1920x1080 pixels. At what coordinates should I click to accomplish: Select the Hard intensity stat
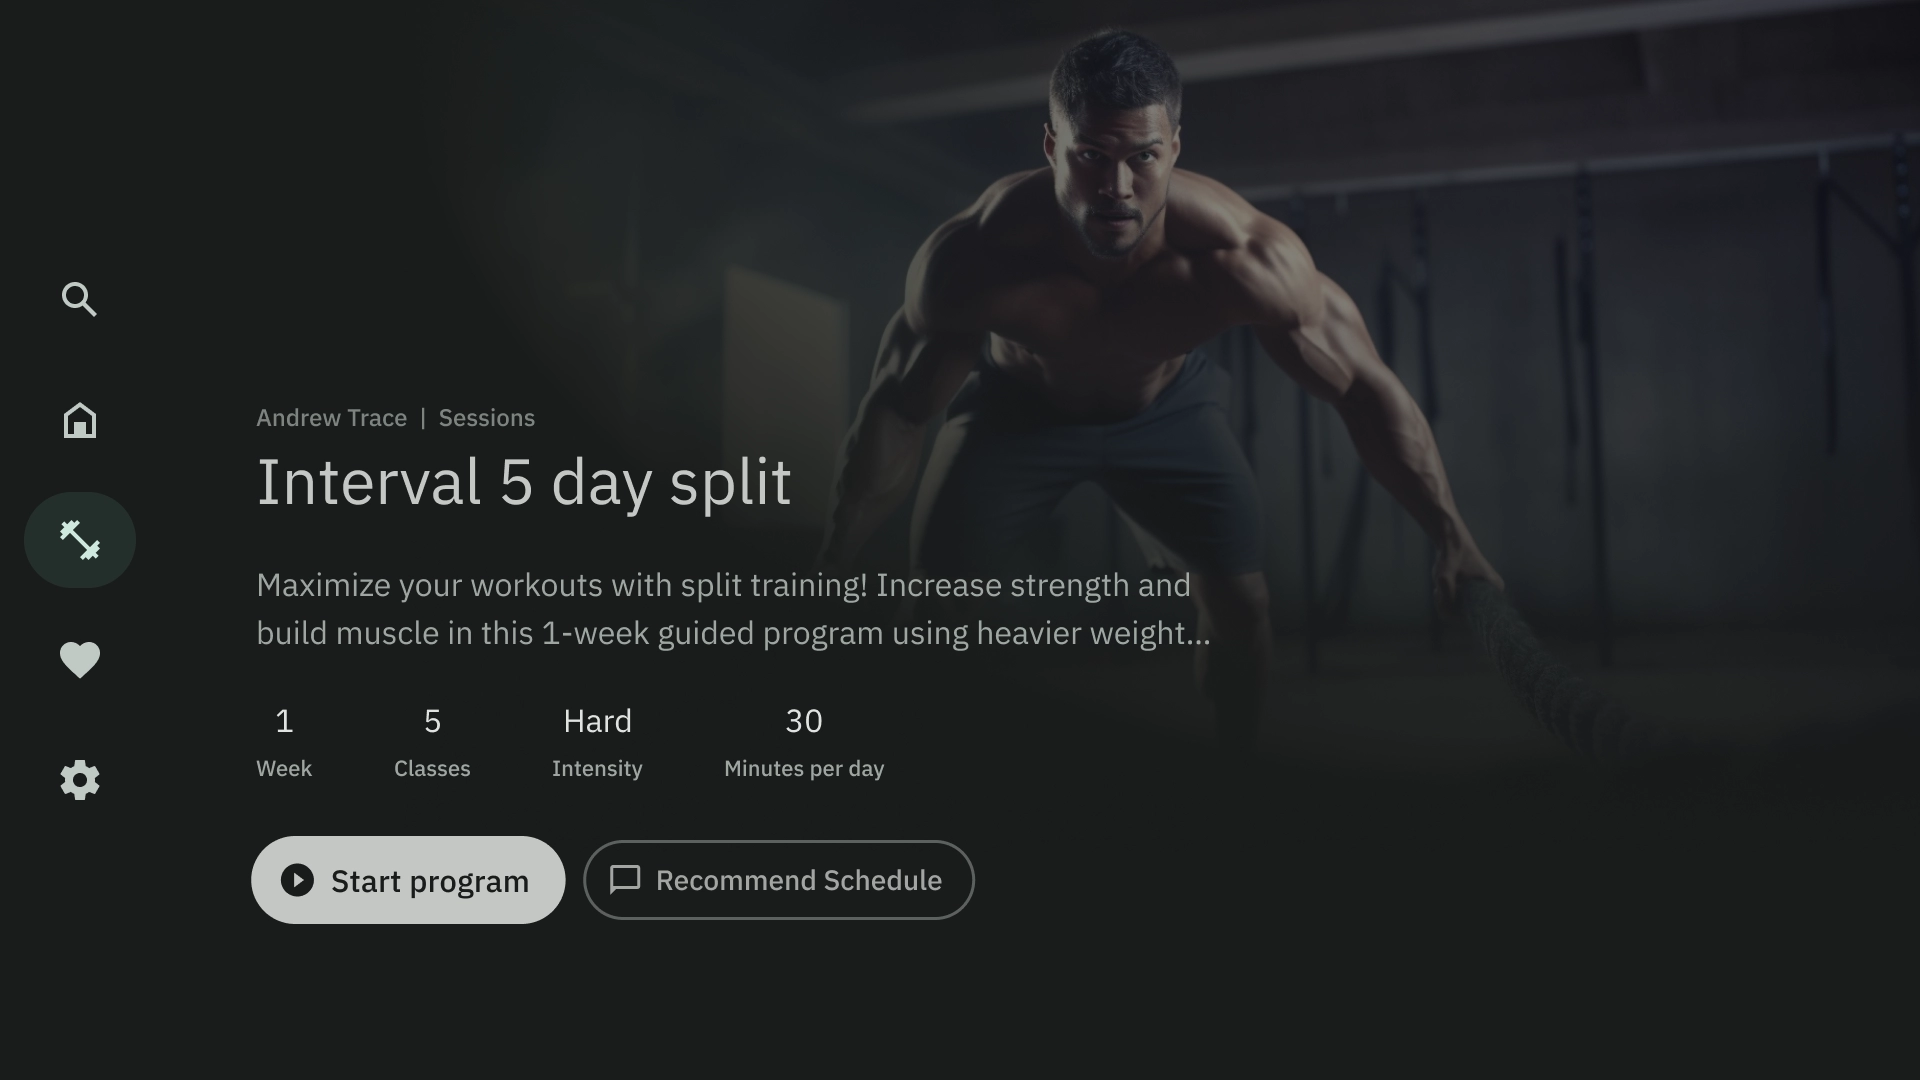597,740
